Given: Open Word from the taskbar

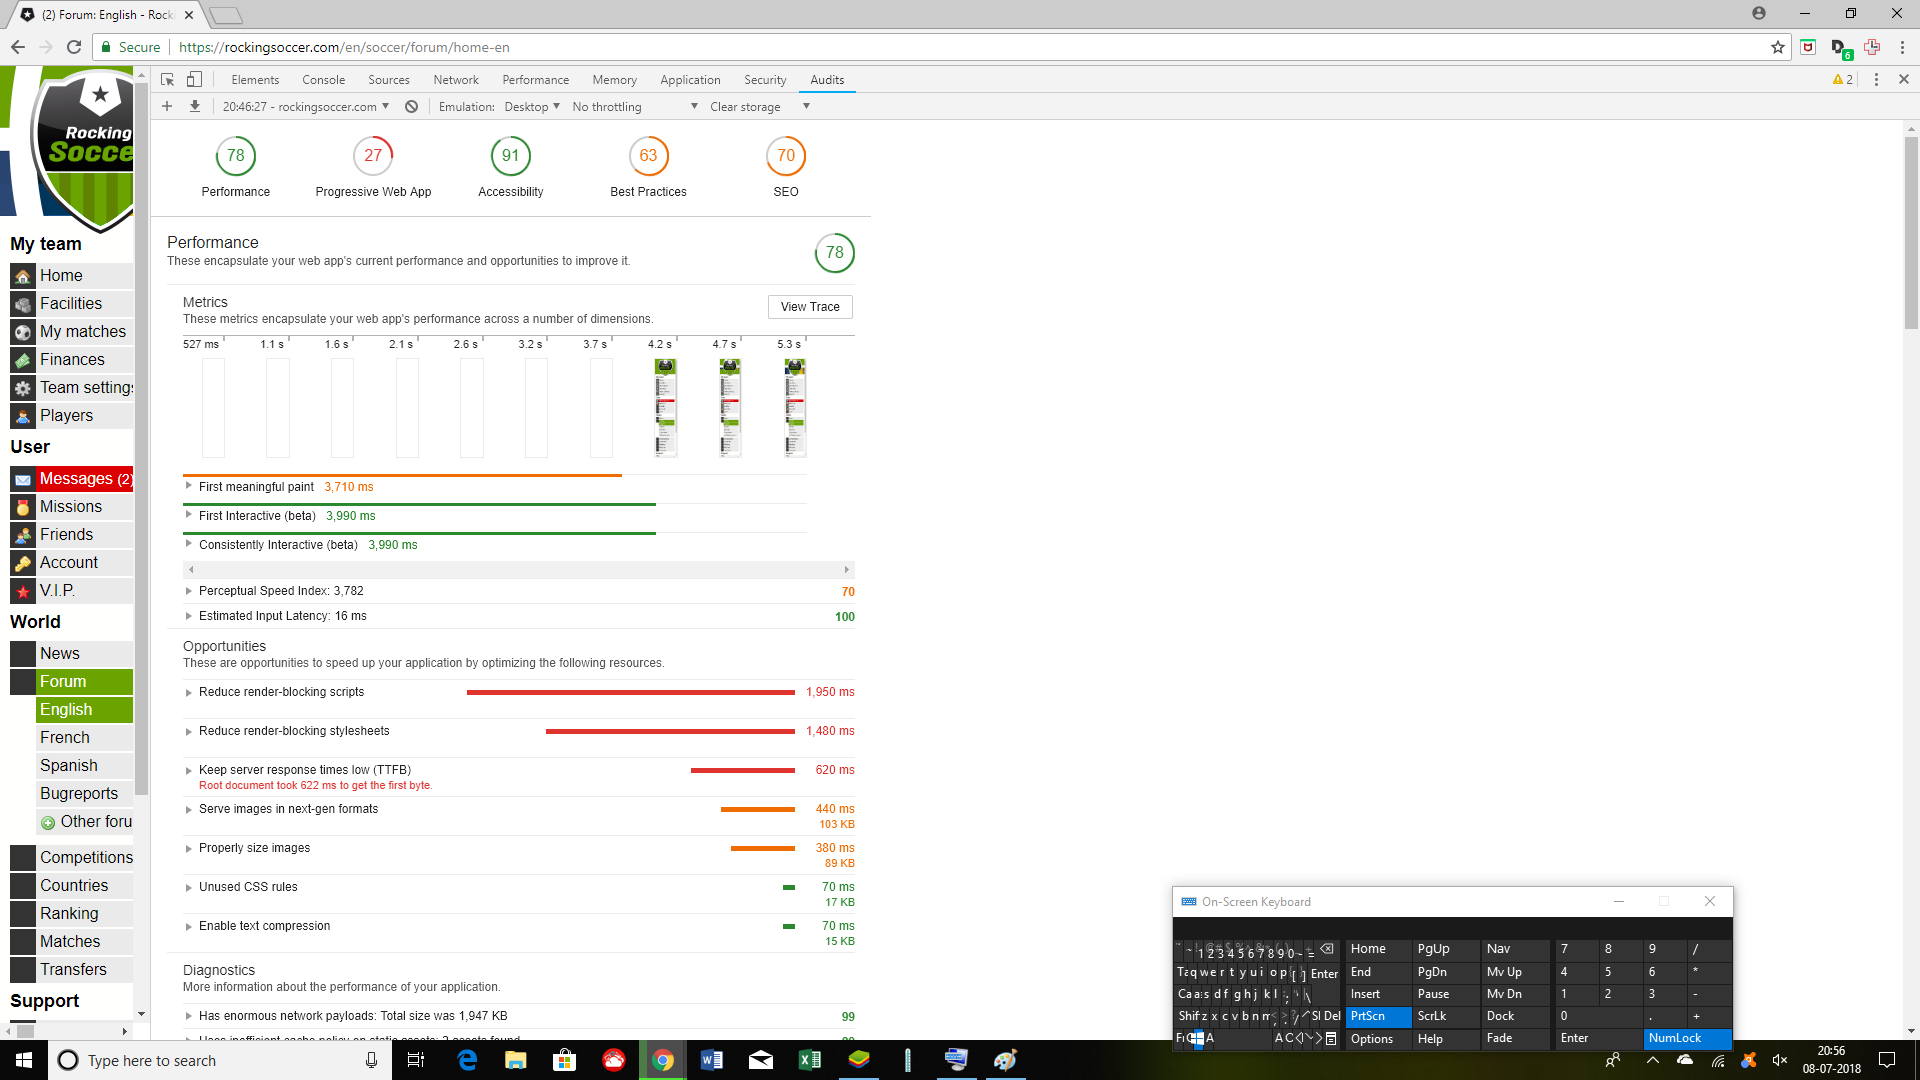Looking at the screenshot, I should click(x=712, y=1060).
